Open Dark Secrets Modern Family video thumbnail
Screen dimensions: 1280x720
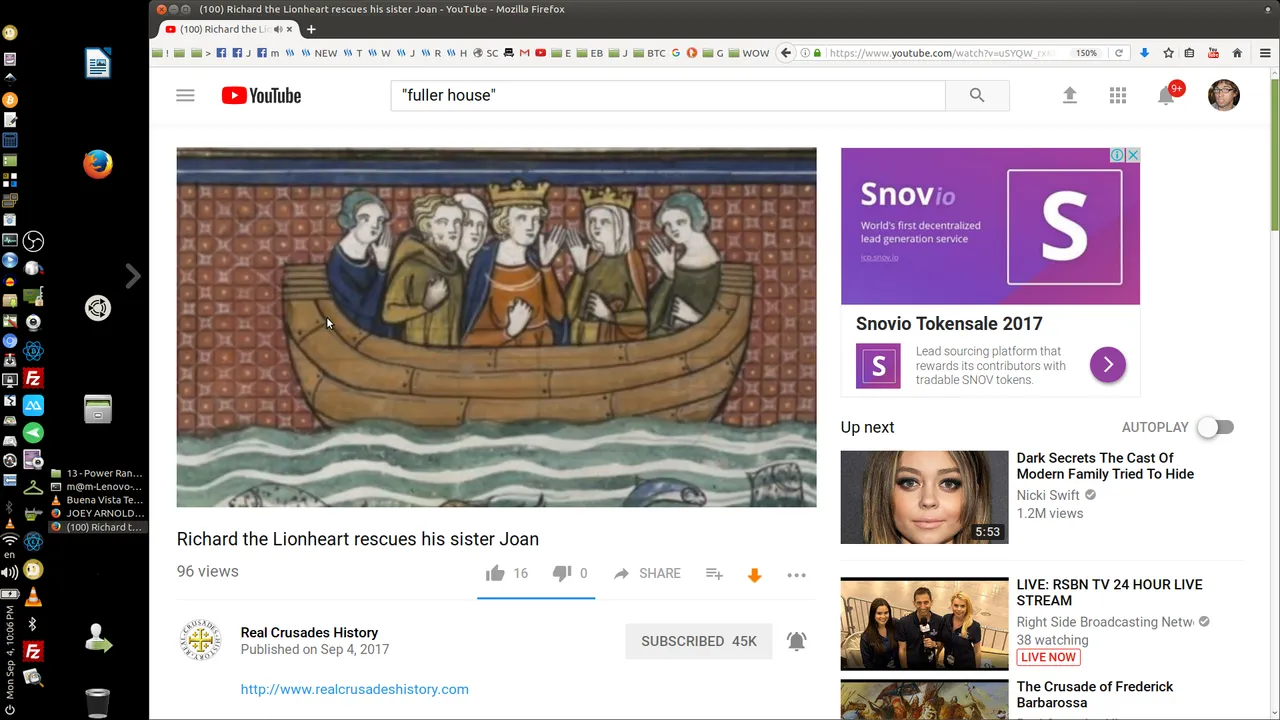[x=924, y=497]
